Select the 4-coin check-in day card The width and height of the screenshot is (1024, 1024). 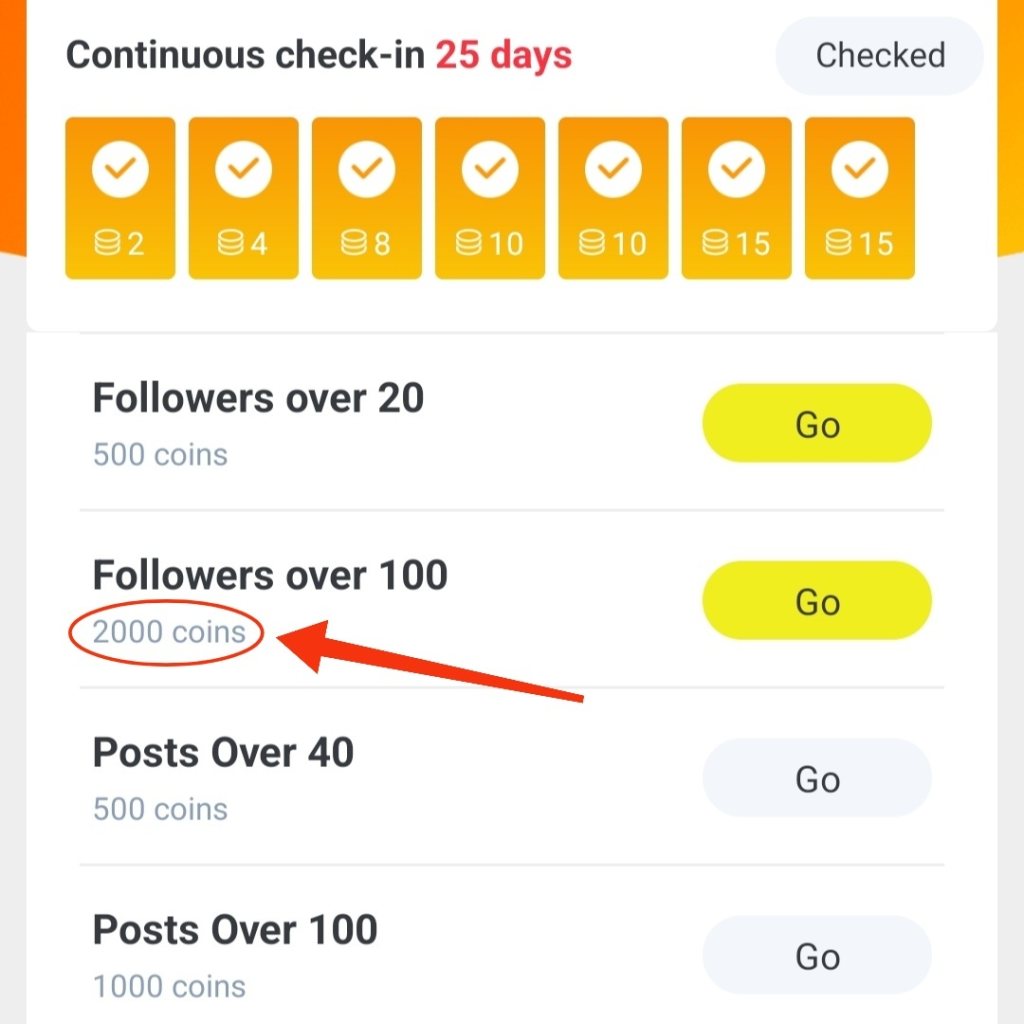tap(243, 198)
